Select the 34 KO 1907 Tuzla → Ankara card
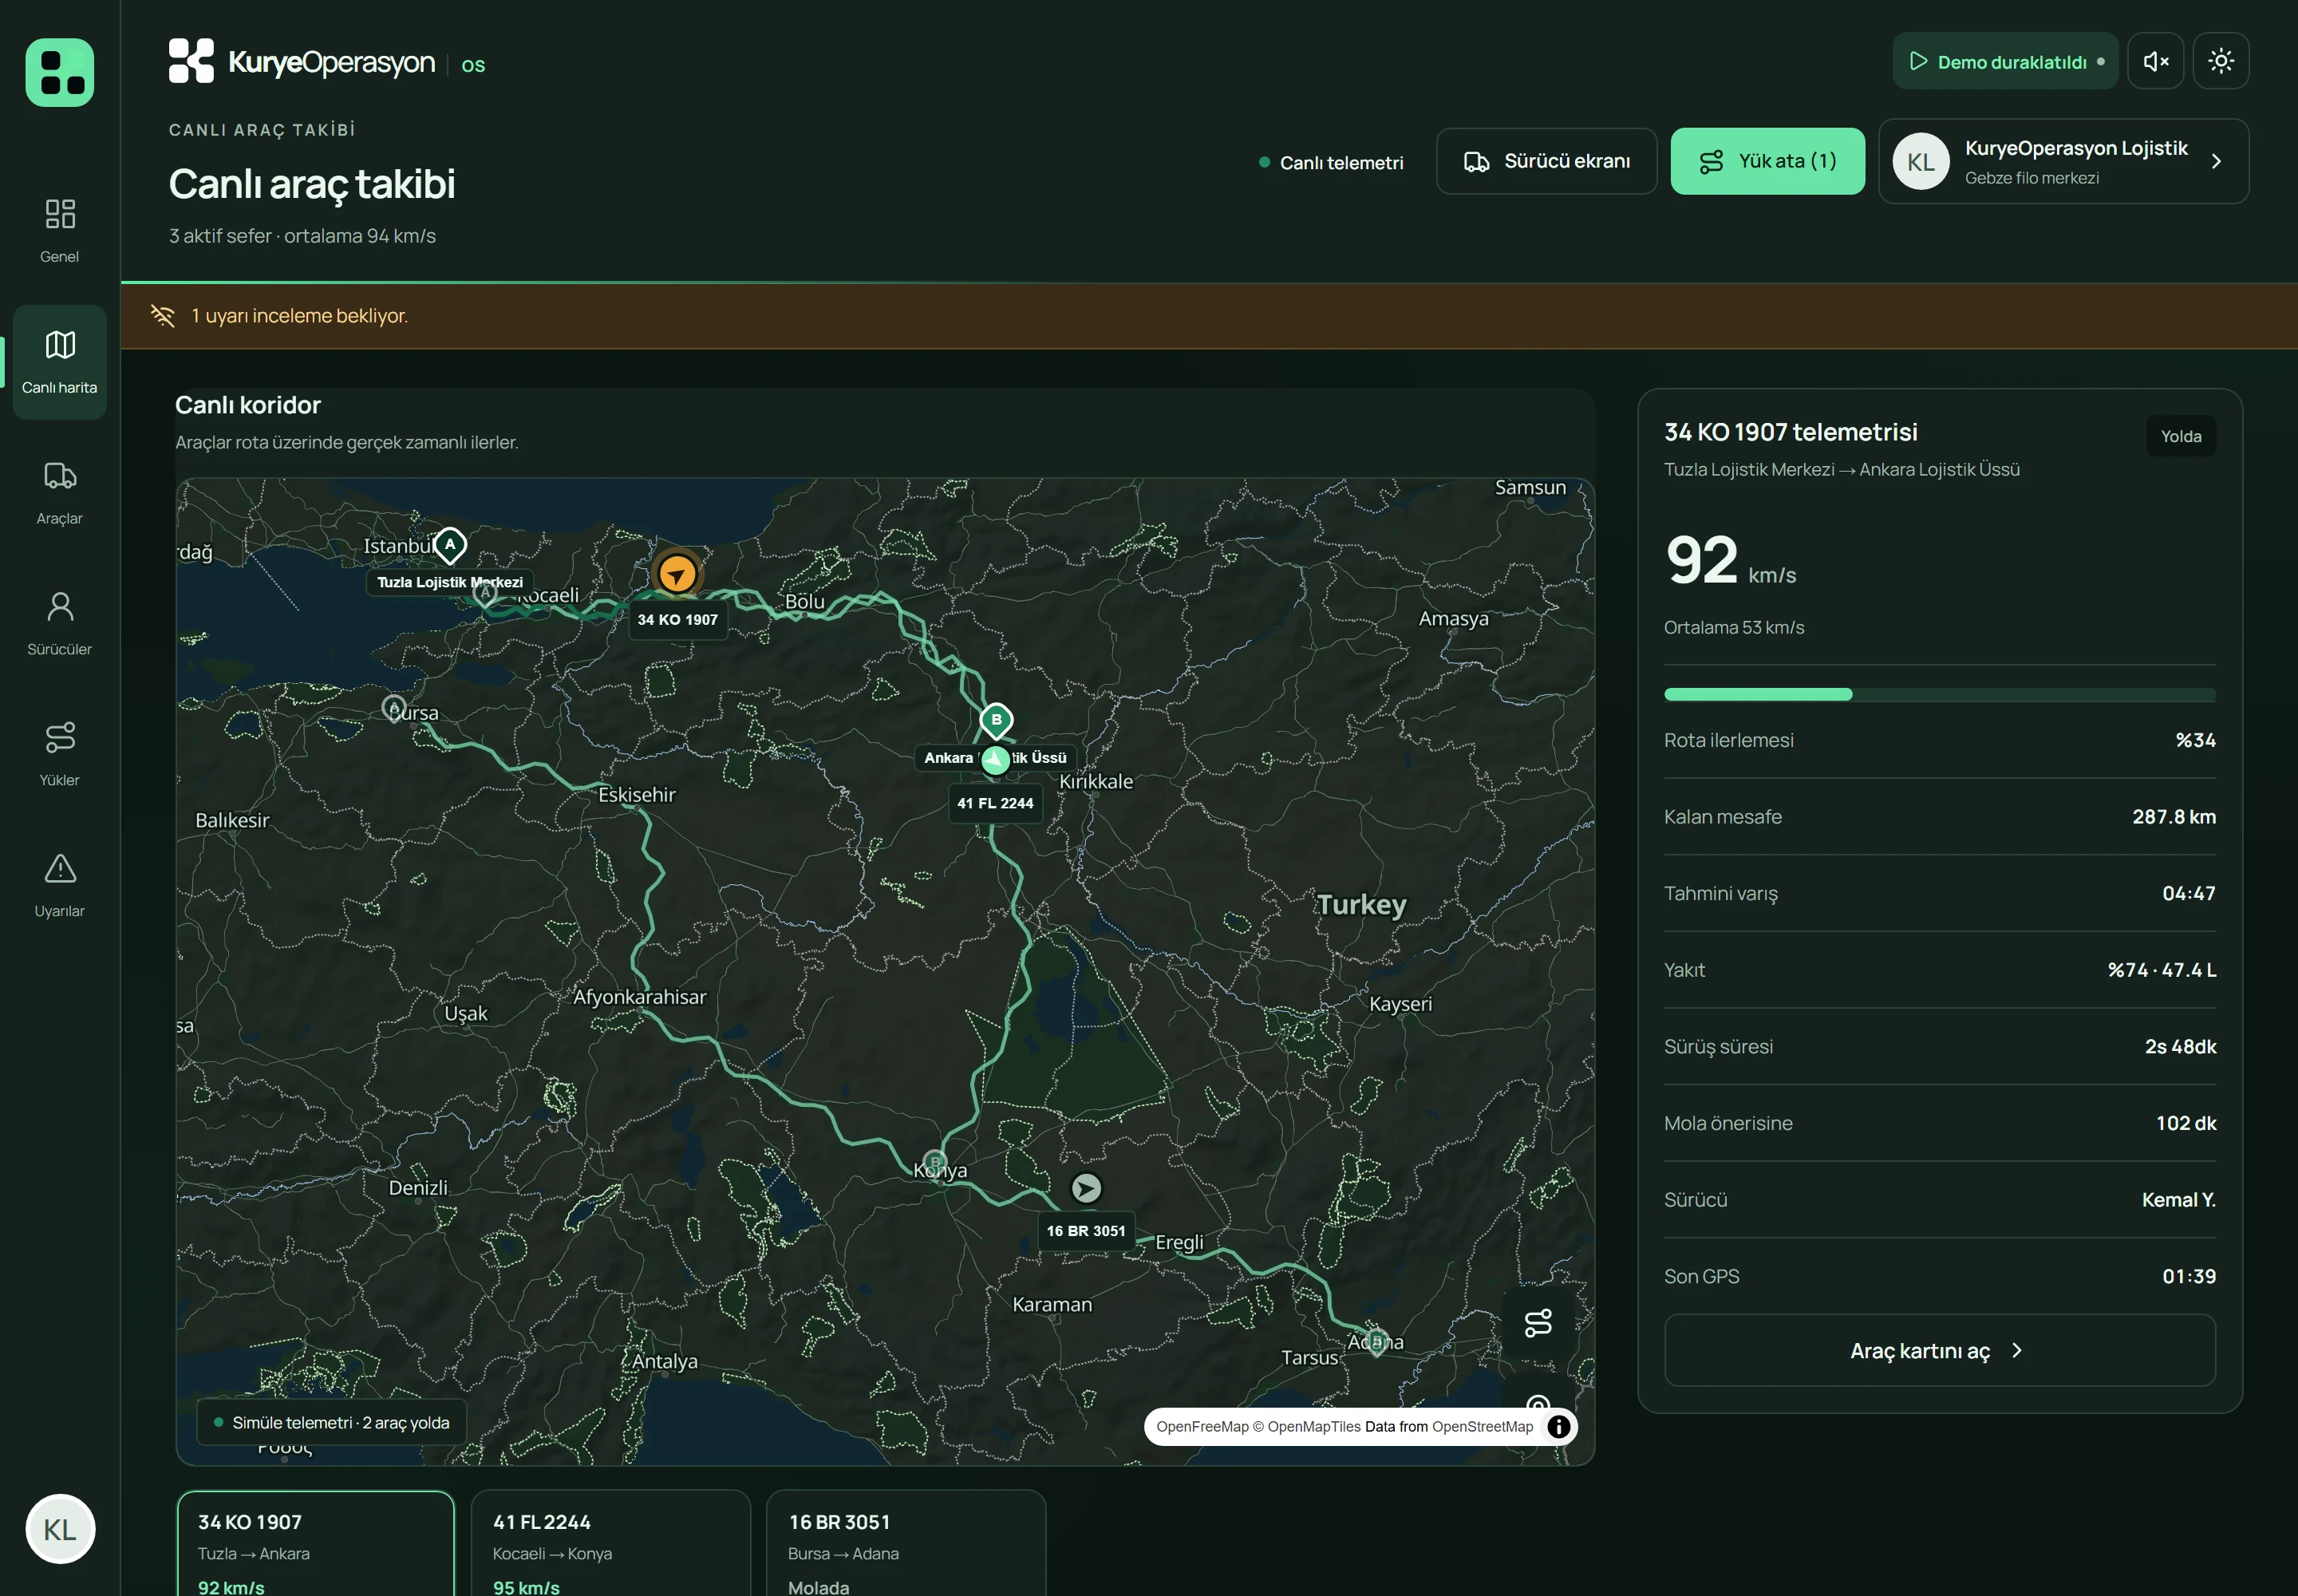The height and width of the screenshot is (1596, 2298). [x=316, y=1544]
